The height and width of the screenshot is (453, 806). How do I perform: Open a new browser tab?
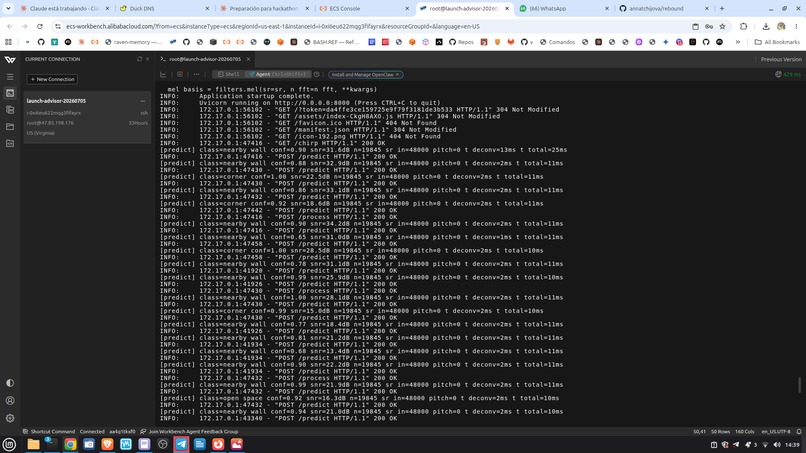point(722,9)
